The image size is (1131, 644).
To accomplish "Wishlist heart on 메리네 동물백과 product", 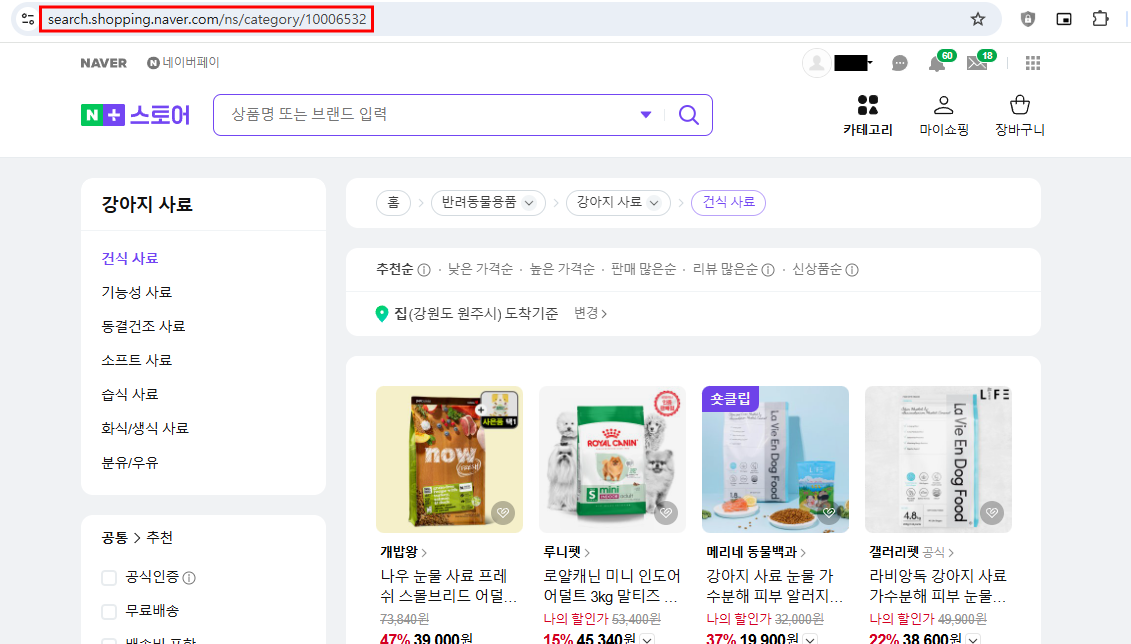I will (x=829, y=513).
